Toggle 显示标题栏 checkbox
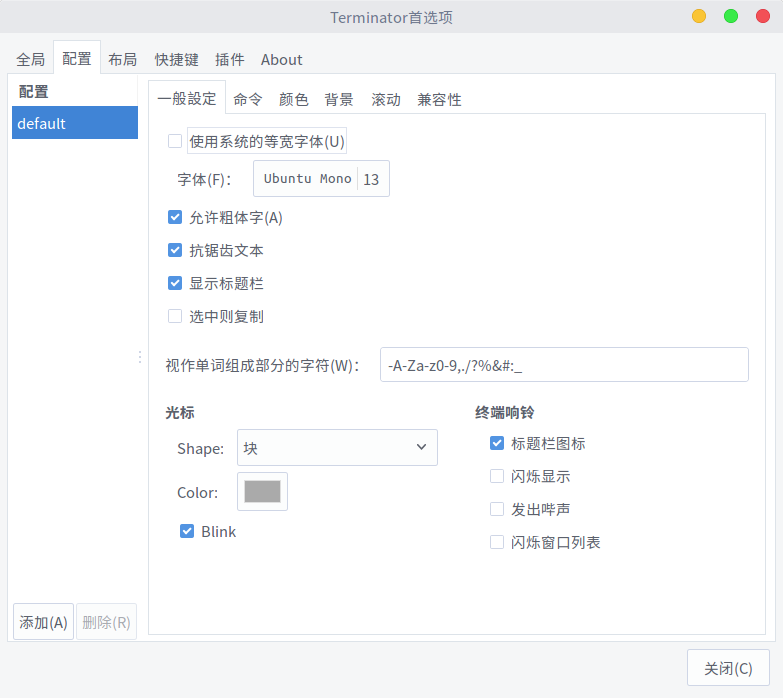The width and height of the screenshot is (783, 698). tap(175, 283)
